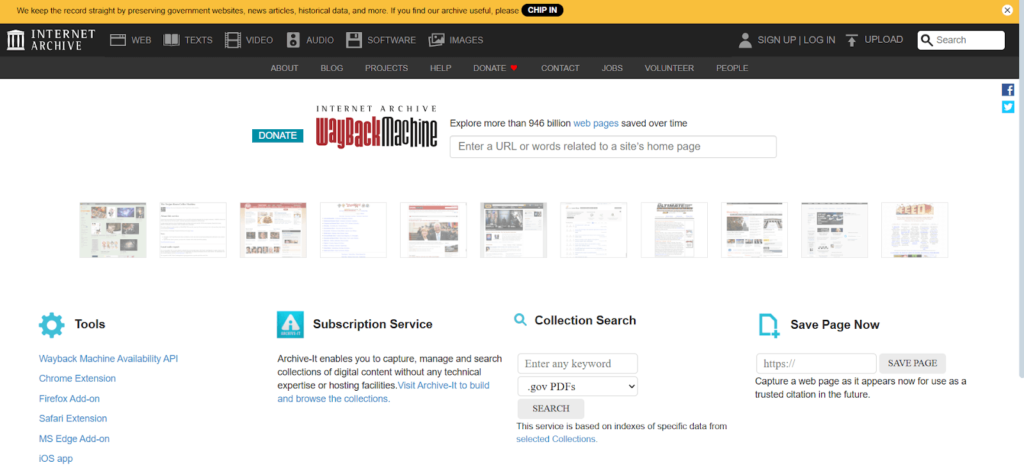Viewport: 1024px width, 465px height.
Task: Open the Contact menu item
Action: (x=560, y=68)
